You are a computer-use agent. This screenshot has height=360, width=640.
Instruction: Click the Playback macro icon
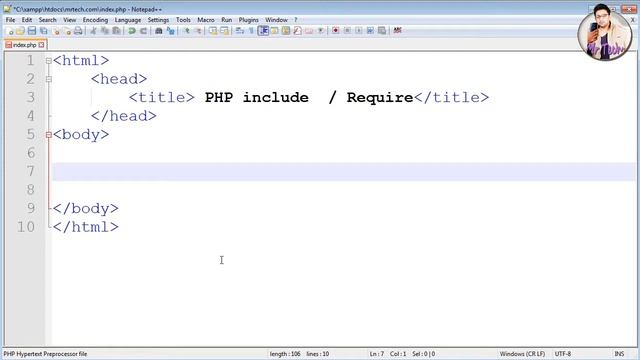358,31
